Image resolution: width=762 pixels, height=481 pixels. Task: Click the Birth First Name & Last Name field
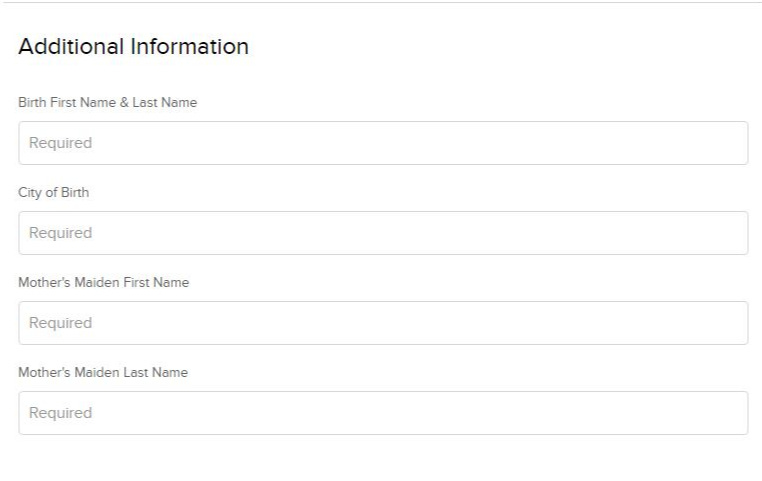pyautogui.click(x=383, y=143)
